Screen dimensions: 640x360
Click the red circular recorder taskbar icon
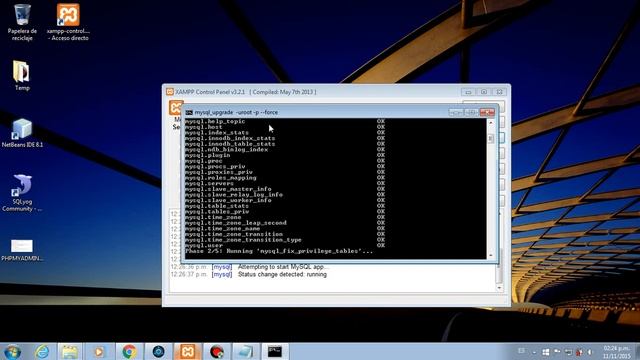point(217,351)
